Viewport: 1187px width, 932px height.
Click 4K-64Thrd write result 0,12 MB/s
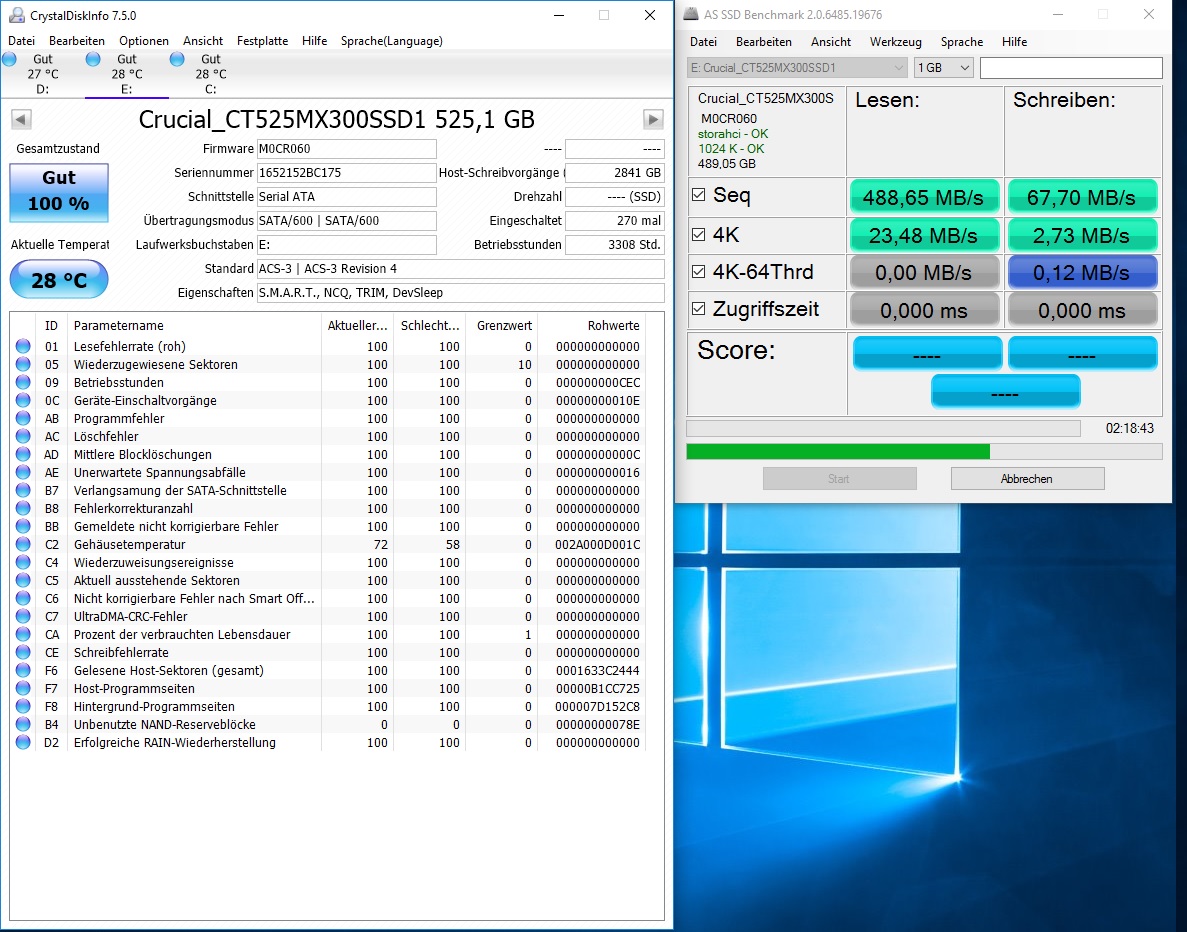(x=1083, y=273)
